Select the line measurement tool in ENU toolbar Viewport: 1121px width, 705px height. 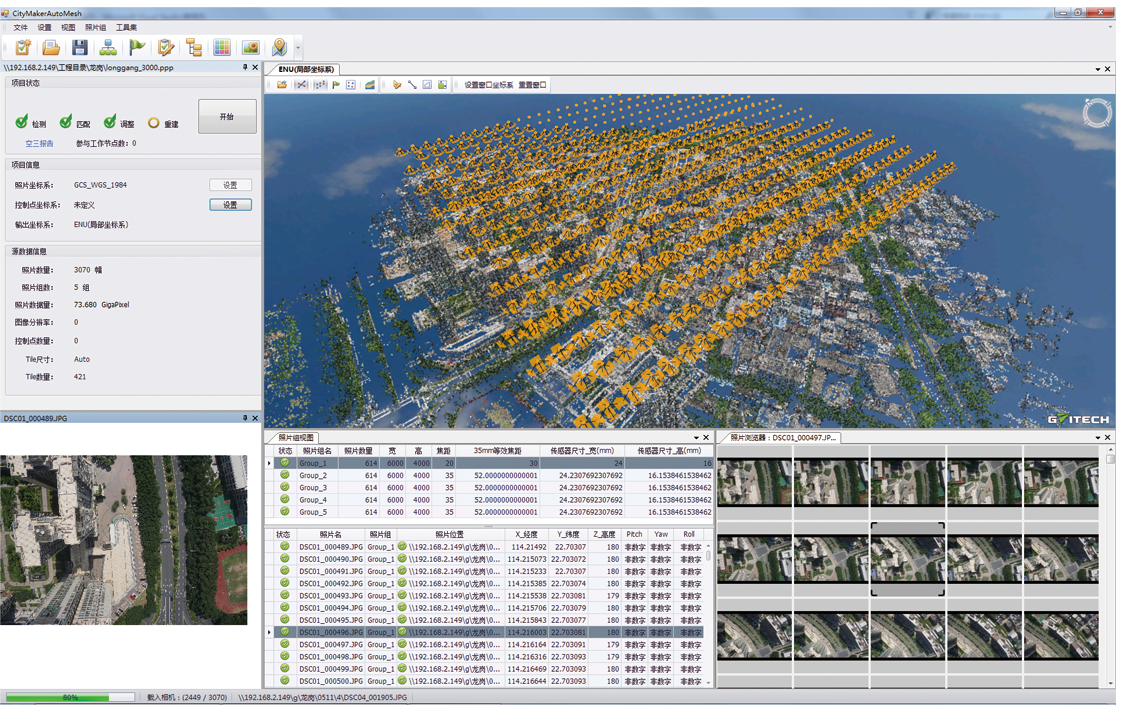(413, 84)
